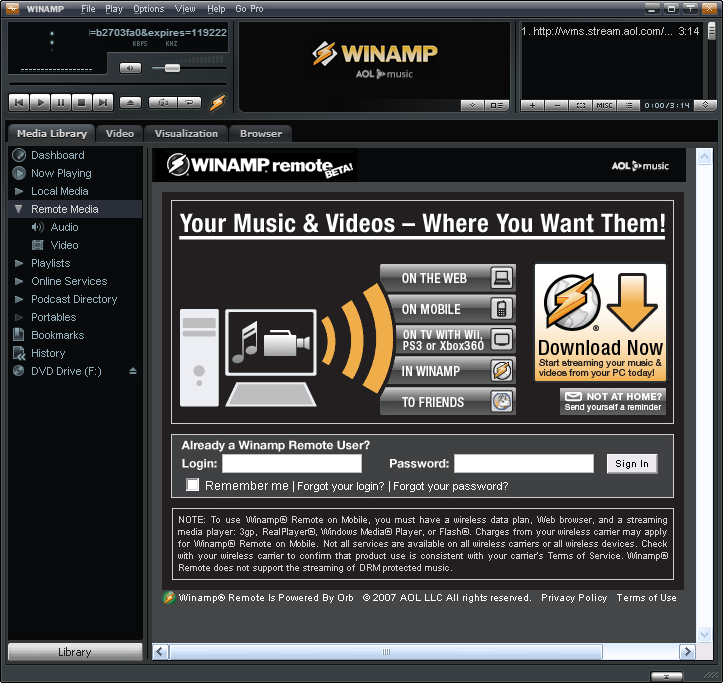Click the playlist remove (−) button
Image resolution: width=723 pixels, height=683 pixels.
[557, 106]
